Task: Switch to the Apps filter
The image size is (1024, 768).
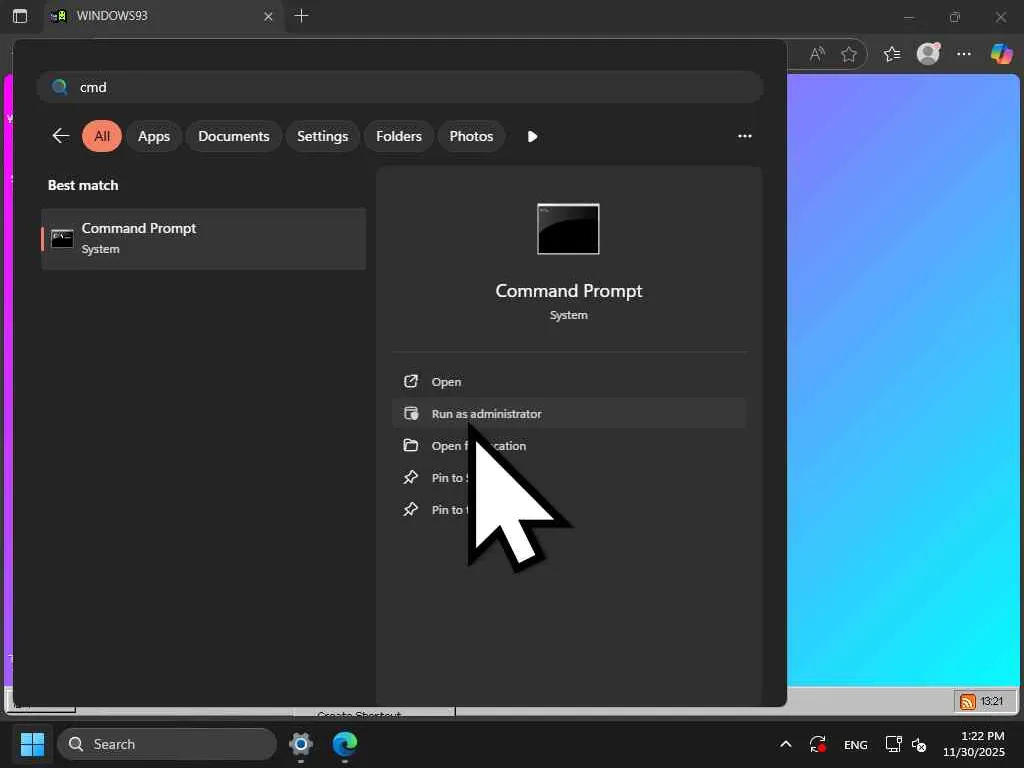Action: coord(153,136)
